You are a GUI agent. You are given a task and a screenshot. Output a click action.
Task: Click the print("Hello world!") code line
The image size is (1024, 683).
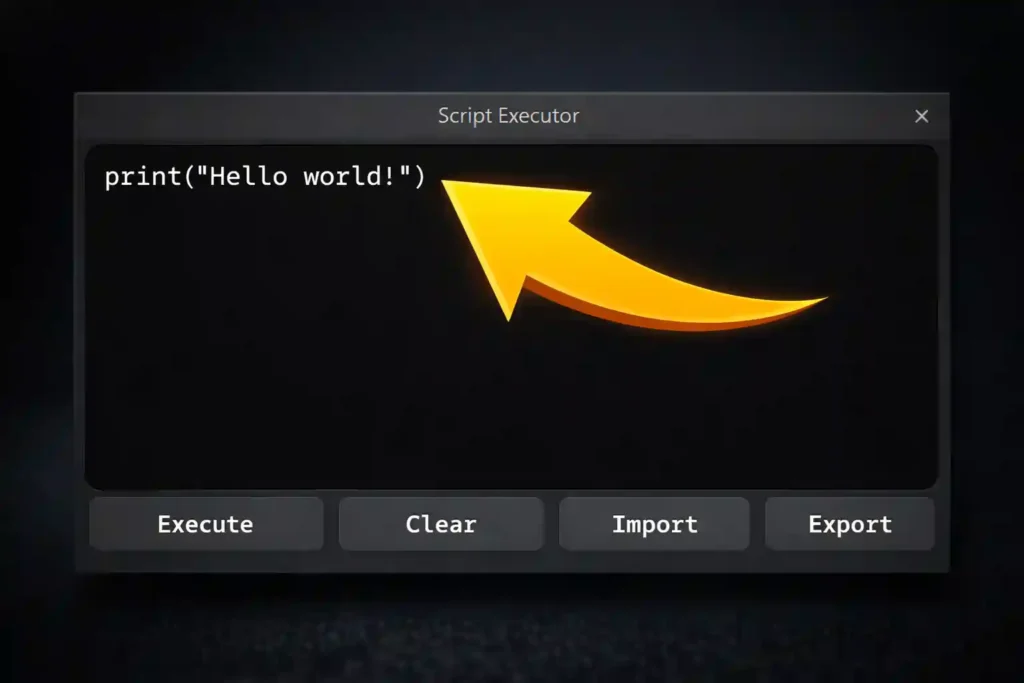click(265, 176)
